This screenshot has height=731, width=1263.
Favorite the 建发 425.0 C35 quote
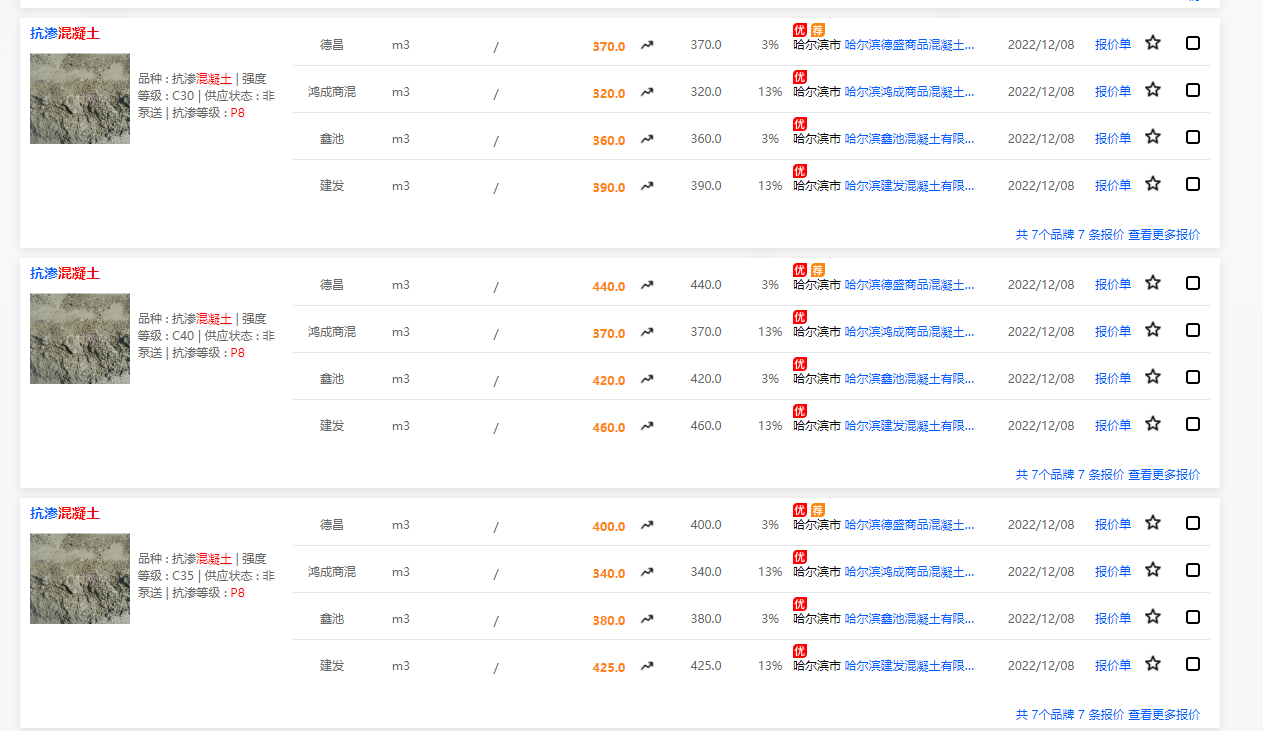(1153, 664)
